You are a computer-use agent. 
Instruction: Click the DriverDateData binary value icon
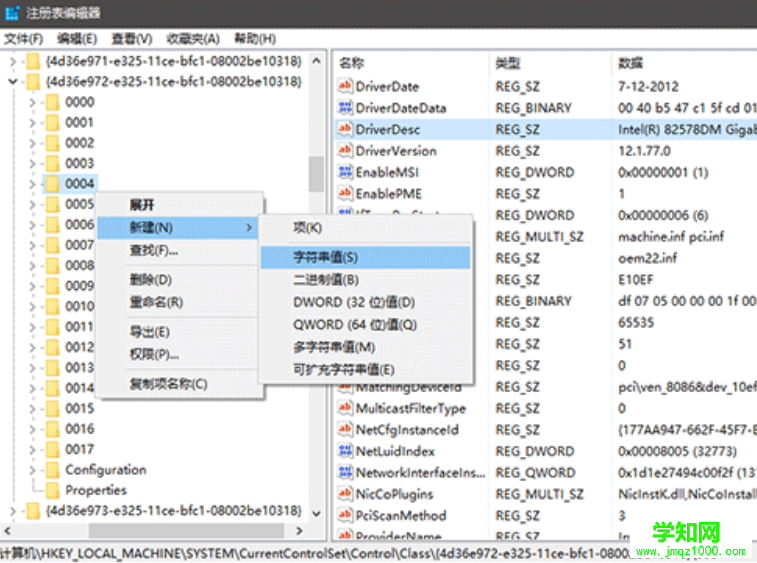pos(345,108)
